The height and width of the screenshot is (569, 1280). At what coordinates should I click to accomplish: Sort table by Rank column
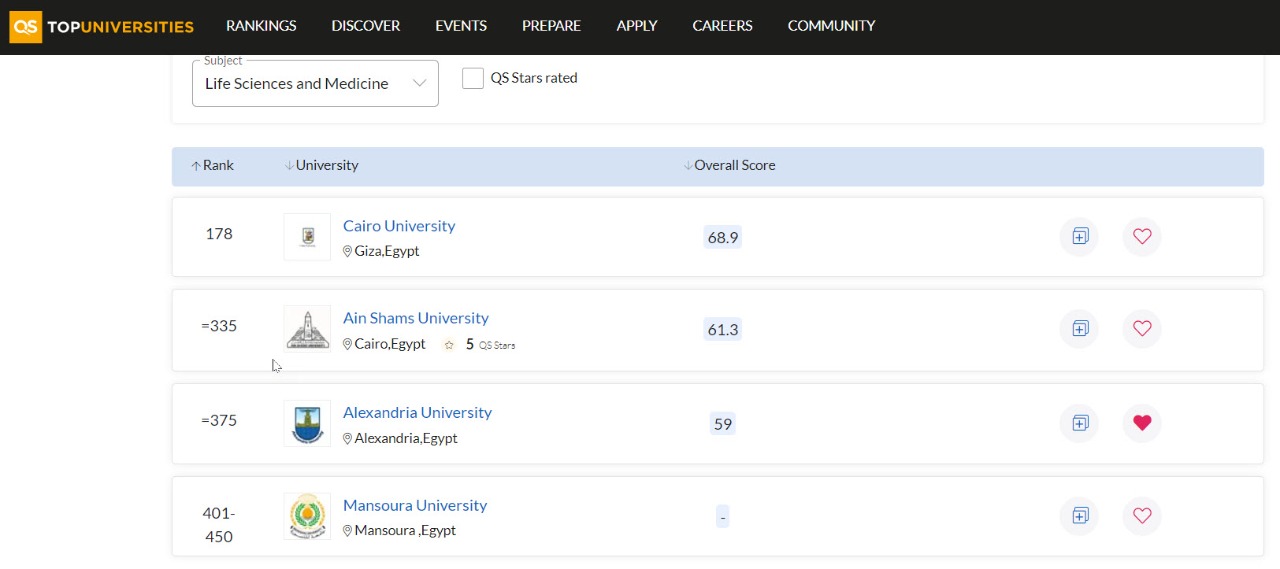pos(212,166)
